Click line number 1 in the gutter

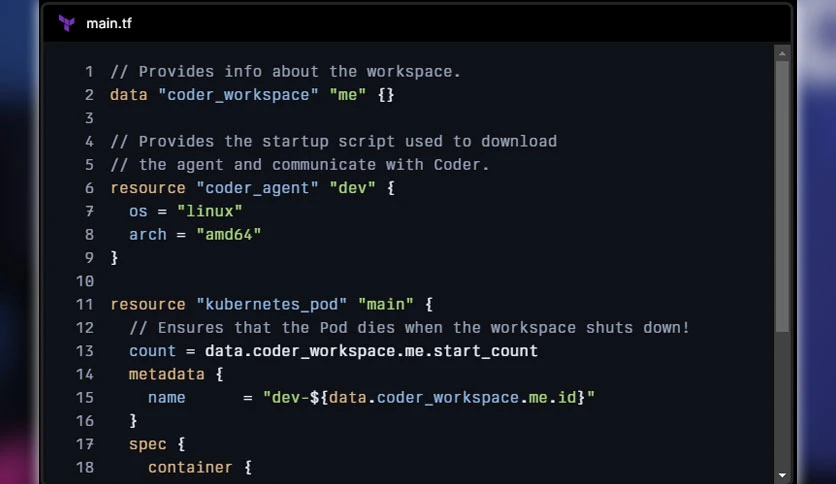(x=89, y=71)
